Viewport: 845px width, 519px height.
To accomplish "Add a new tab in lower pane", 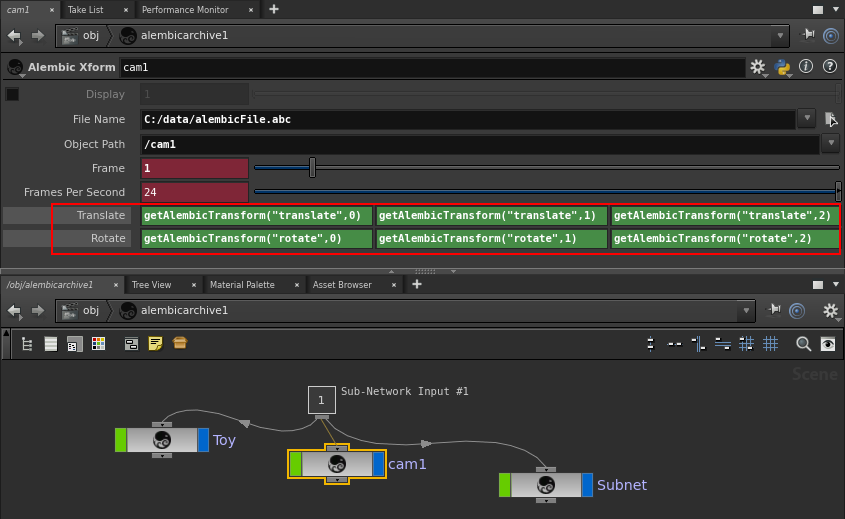I will click(x=417, y=284).
